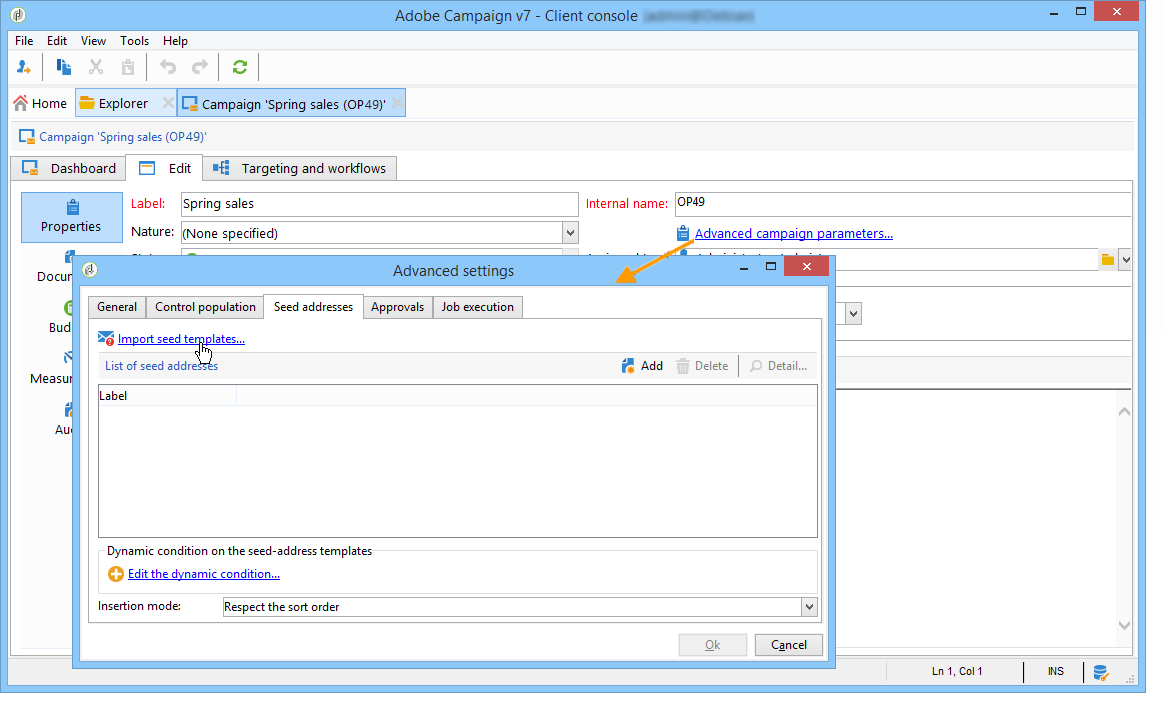Click the Campaign 'Spring sales (OP49)' breadcrumb link
1162x708 pixels.
click(x=123, y=136)
